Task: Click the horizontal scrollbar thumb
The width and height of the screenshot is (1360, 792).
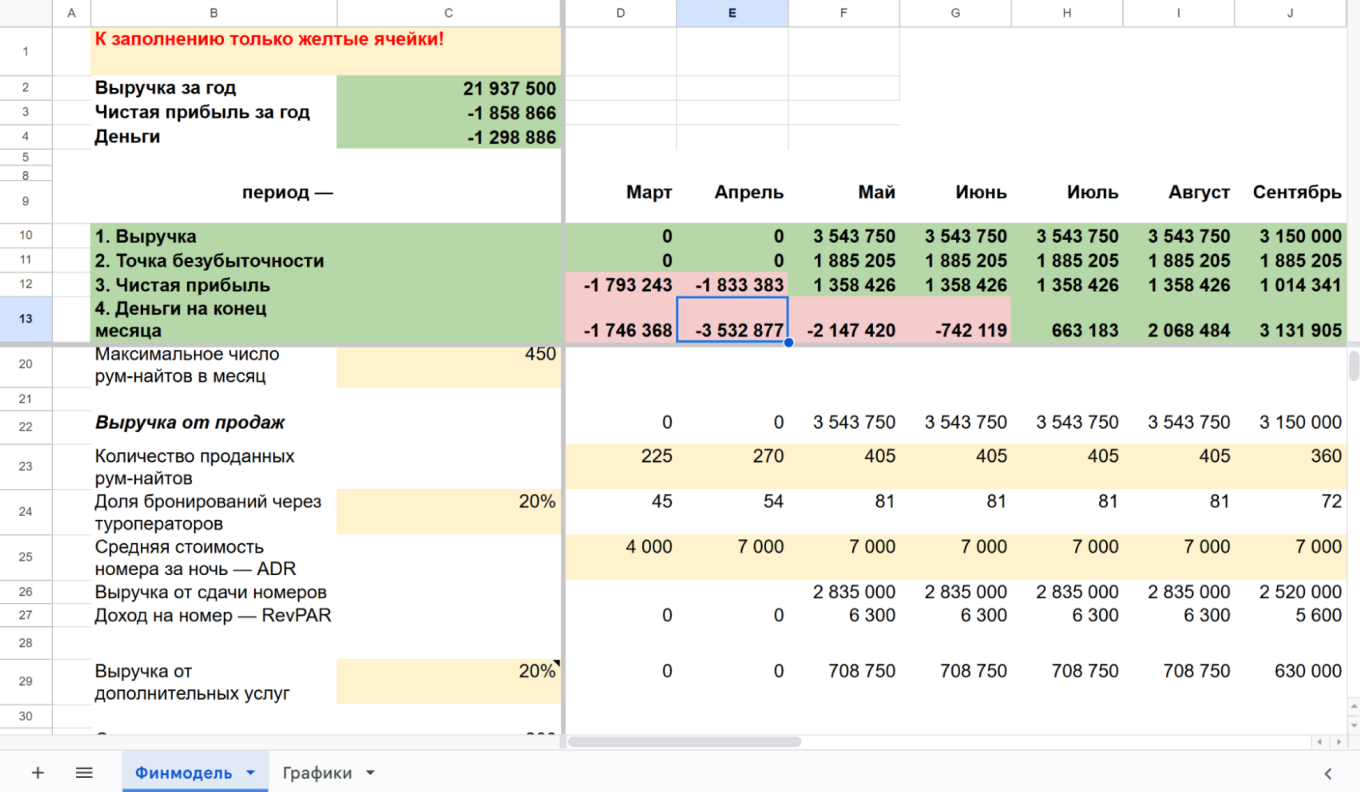Action: (685, 742)
